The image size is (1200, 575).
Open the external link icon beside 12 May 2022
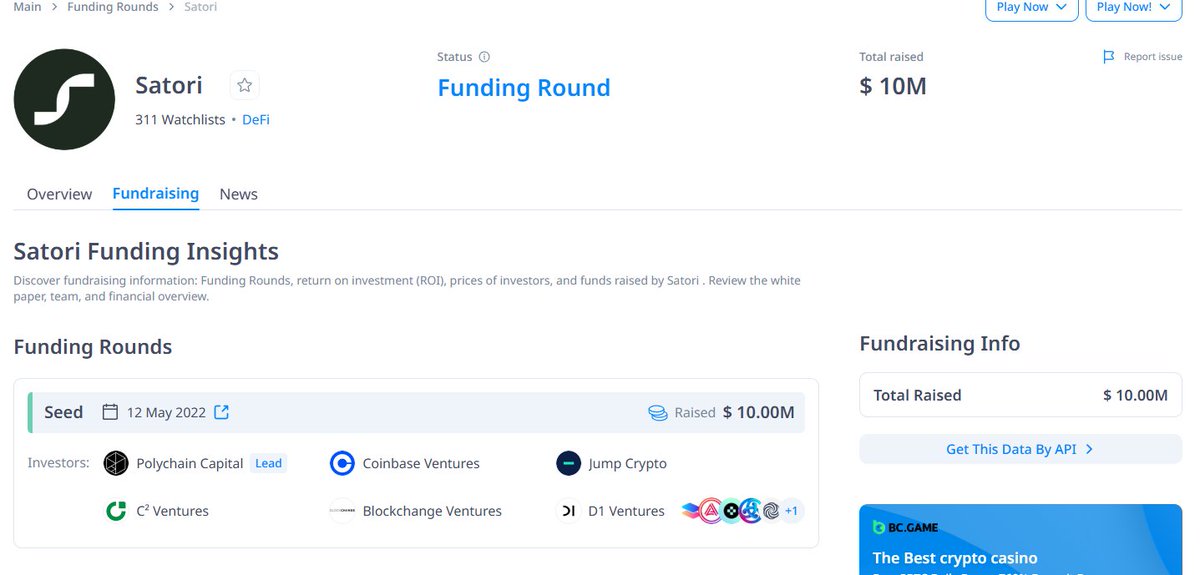222,412
